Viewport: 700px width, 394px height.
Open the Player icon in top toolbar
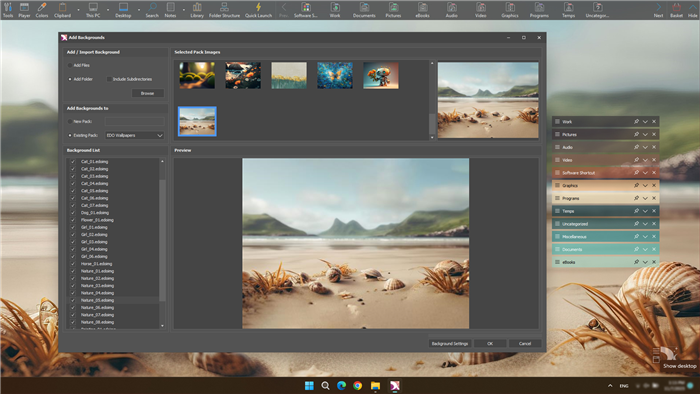24,9
